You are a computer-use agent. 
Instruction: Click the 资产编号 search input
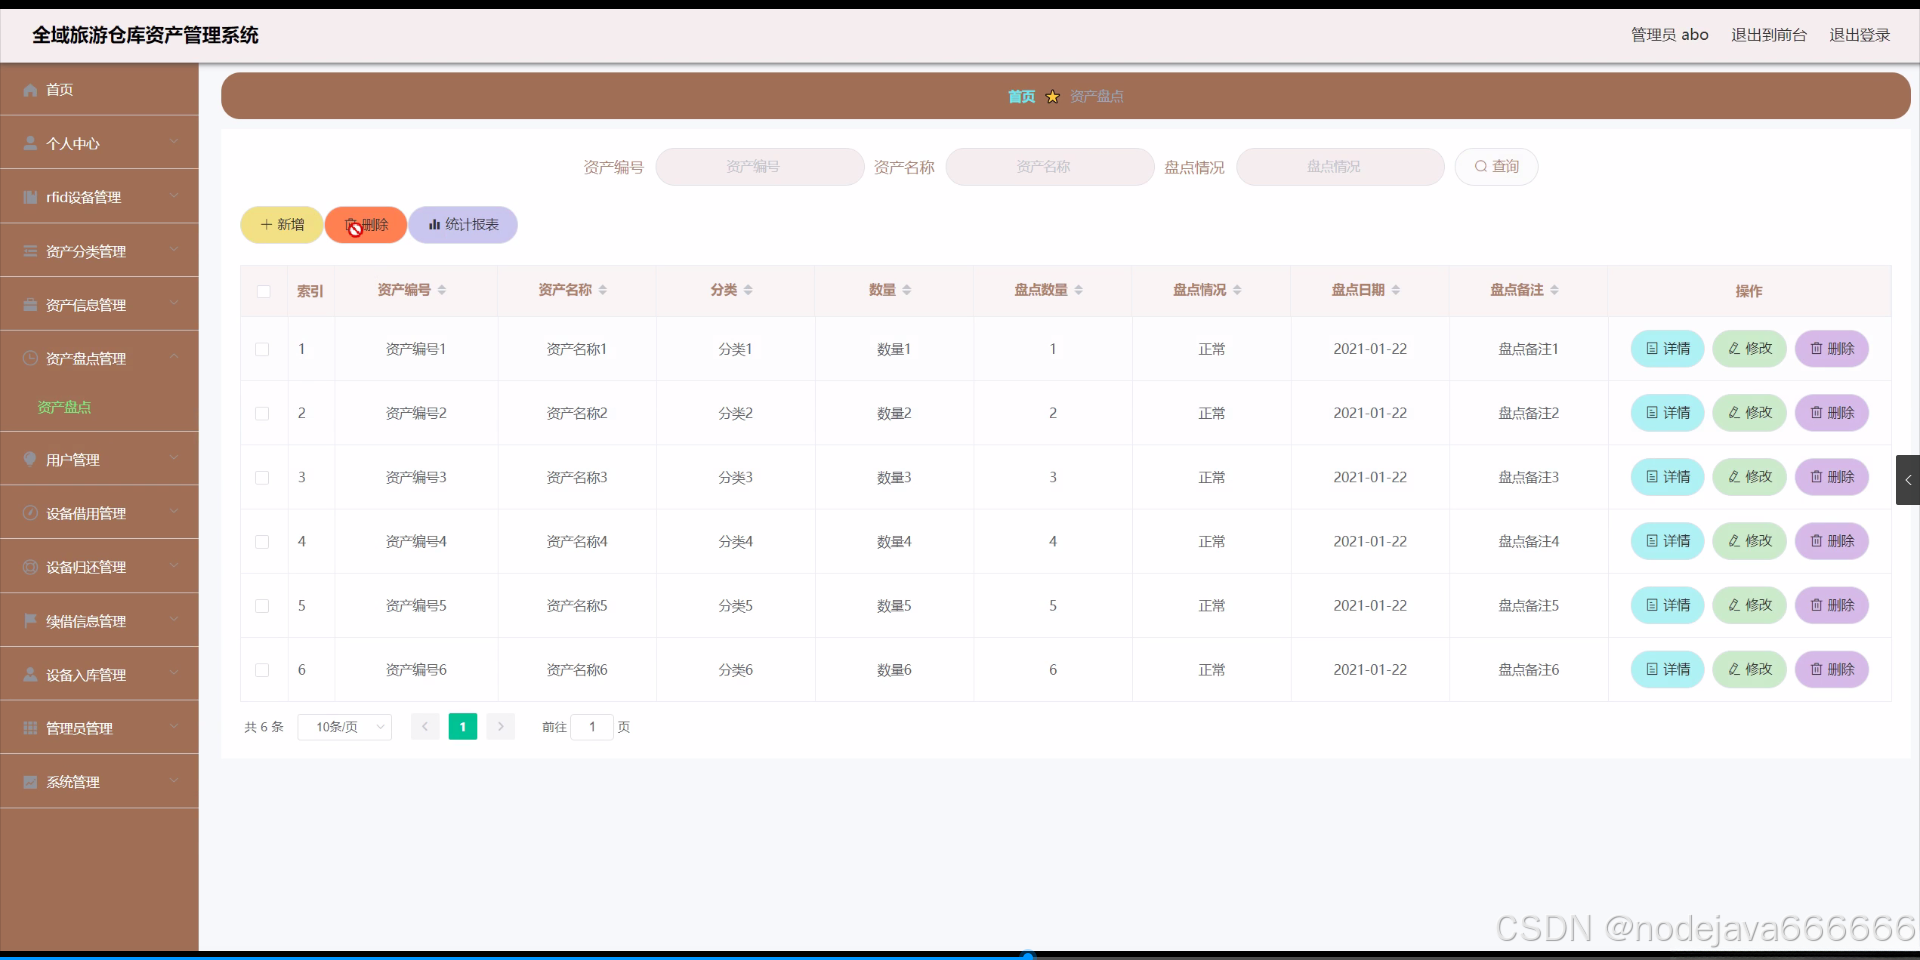760,167
